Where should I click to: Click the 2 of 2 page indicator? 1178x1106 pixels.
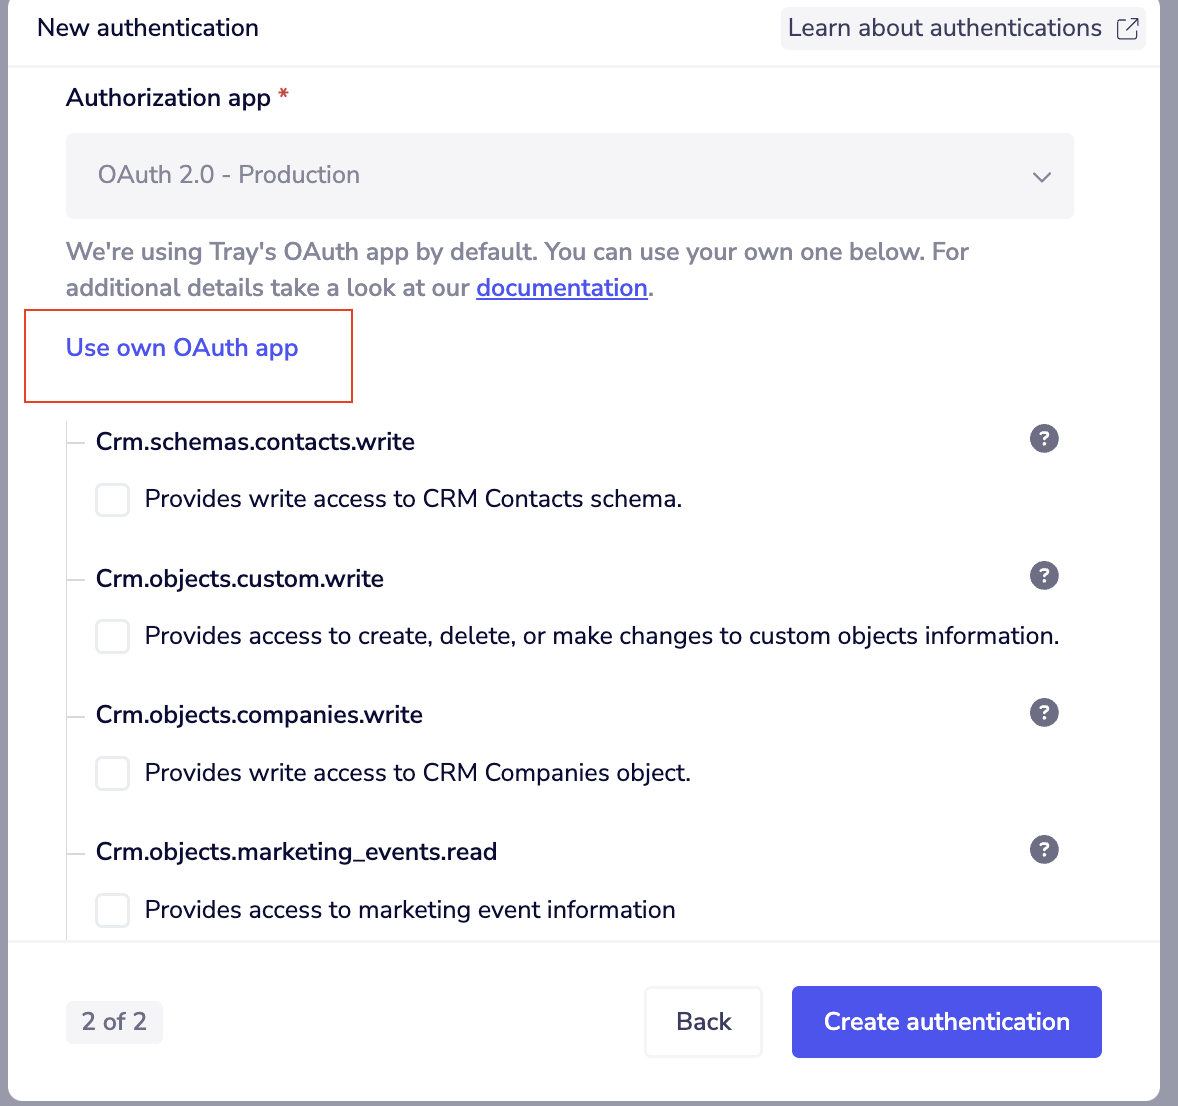(x=114, y=1021)
